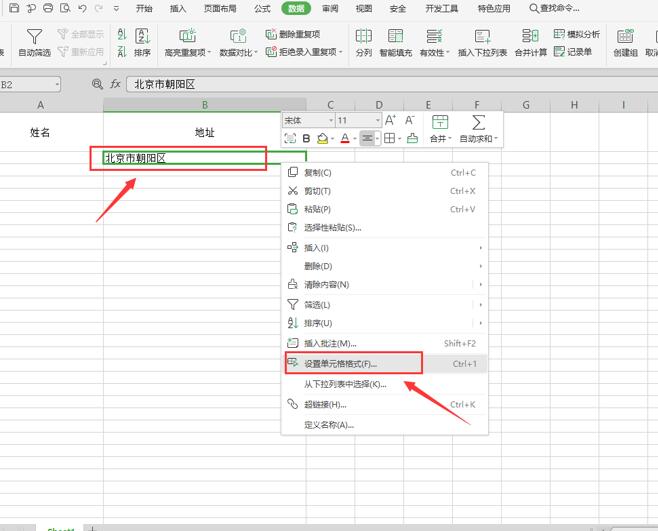The image size is (658, 531).
Task: Choose 设置单元格格式(F)... menu entry
Action: [x=385, y=364]
